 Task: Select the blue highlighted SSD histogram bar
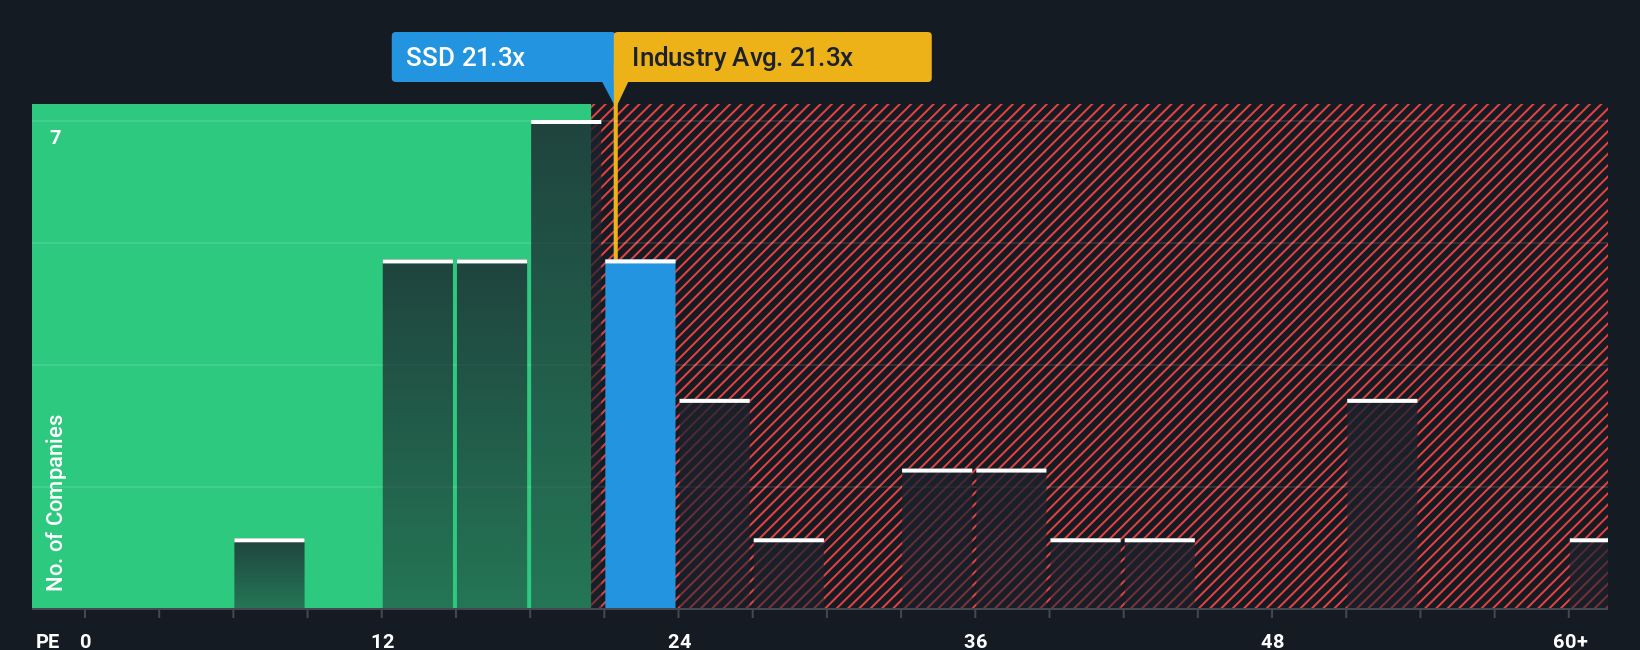pyautogui.click(x=640, y=434)
